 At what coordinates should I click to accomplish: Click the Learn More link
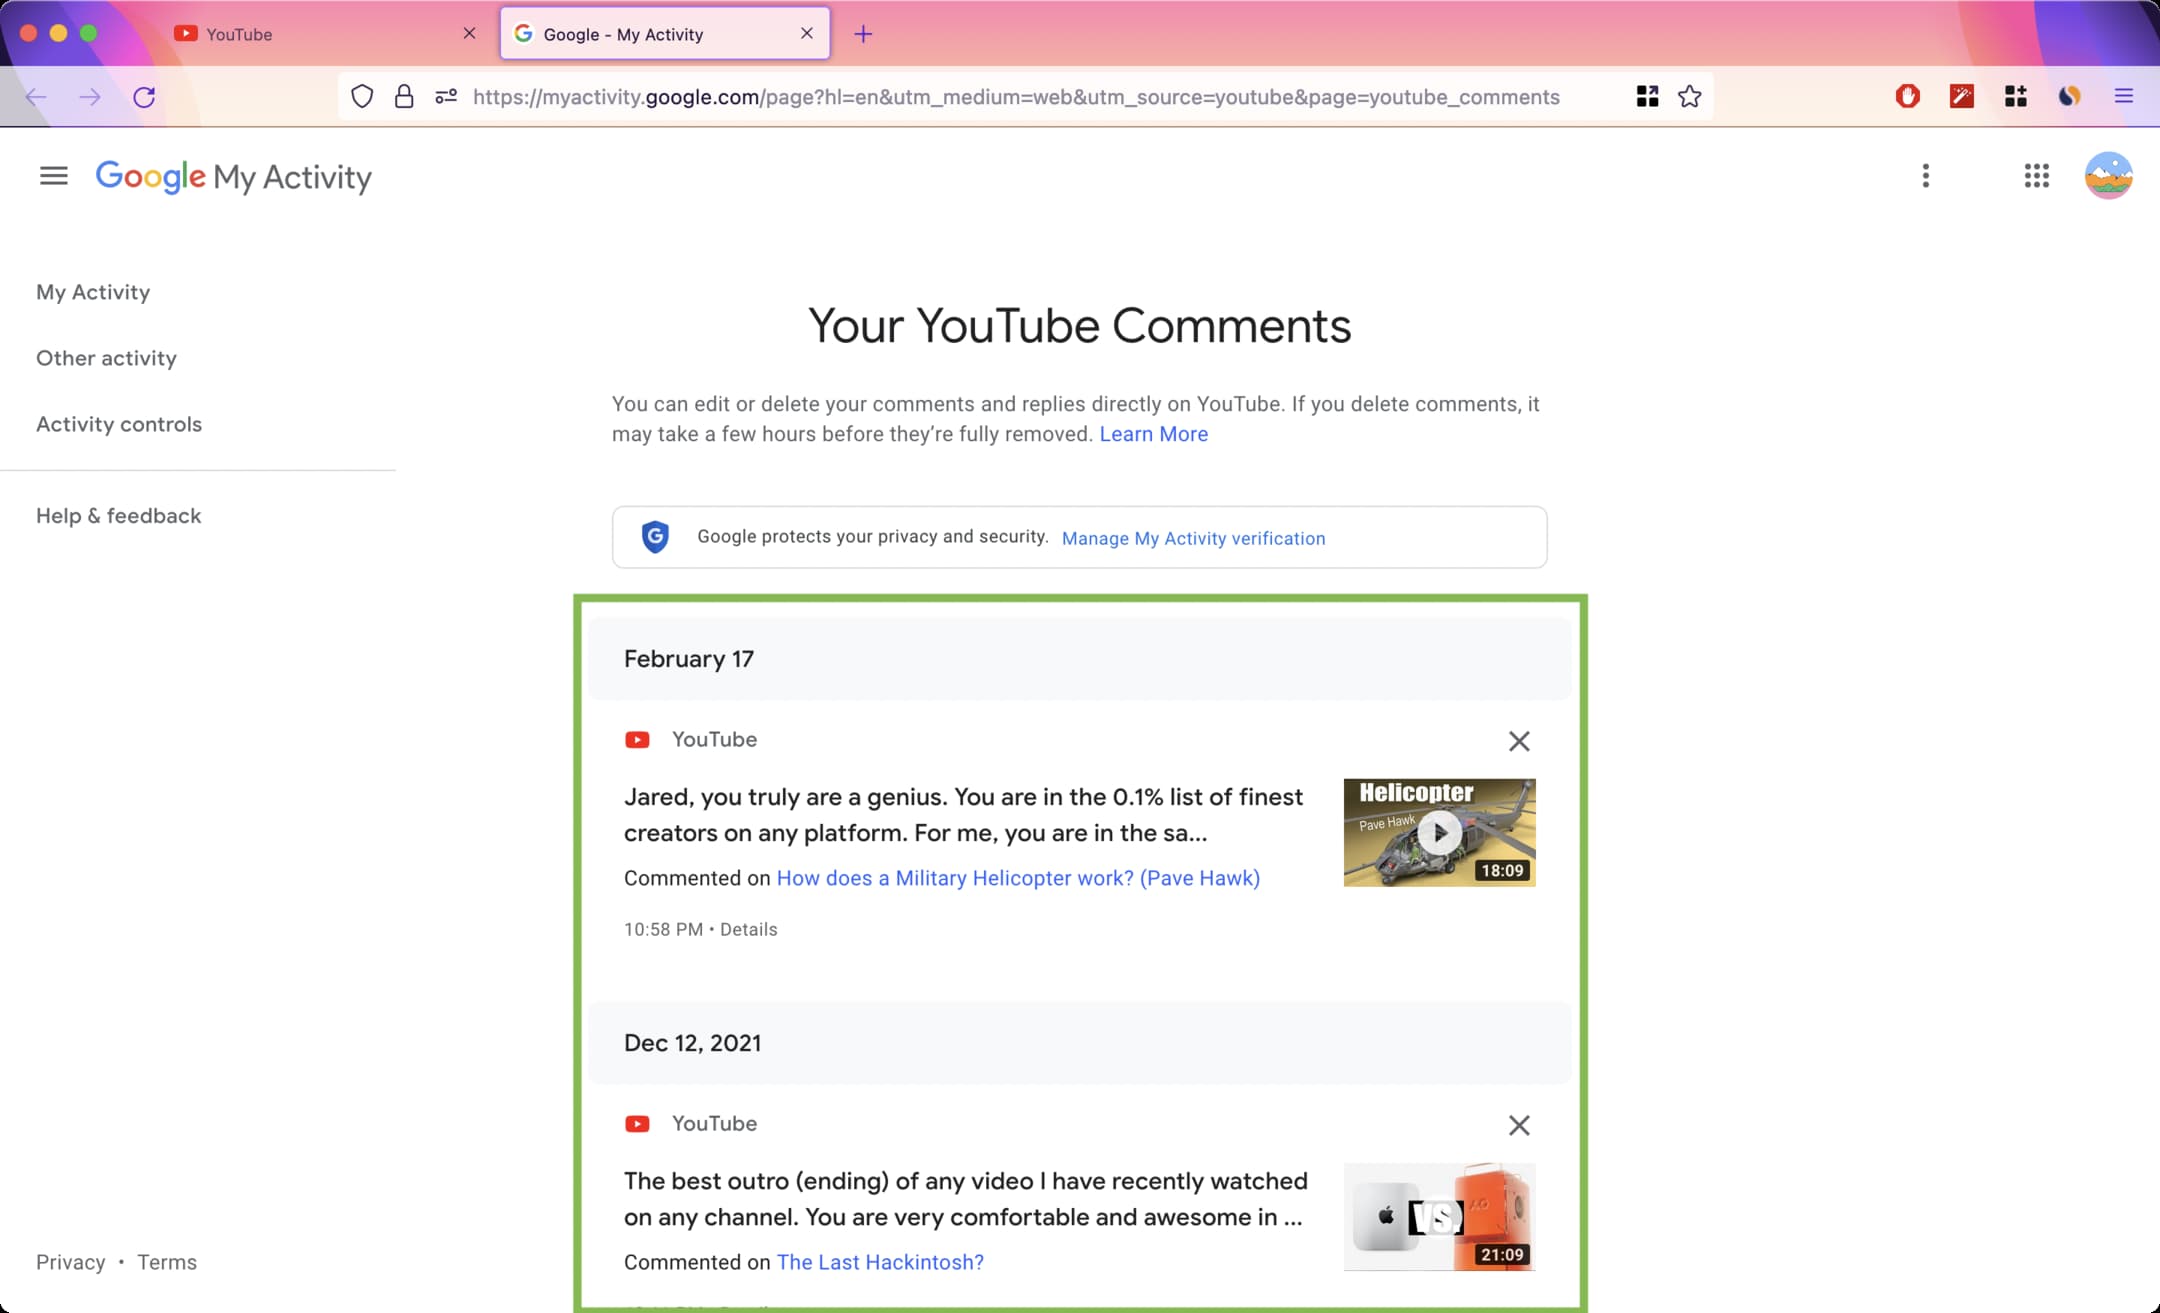pyautogui.click(x=1153, y=434)
